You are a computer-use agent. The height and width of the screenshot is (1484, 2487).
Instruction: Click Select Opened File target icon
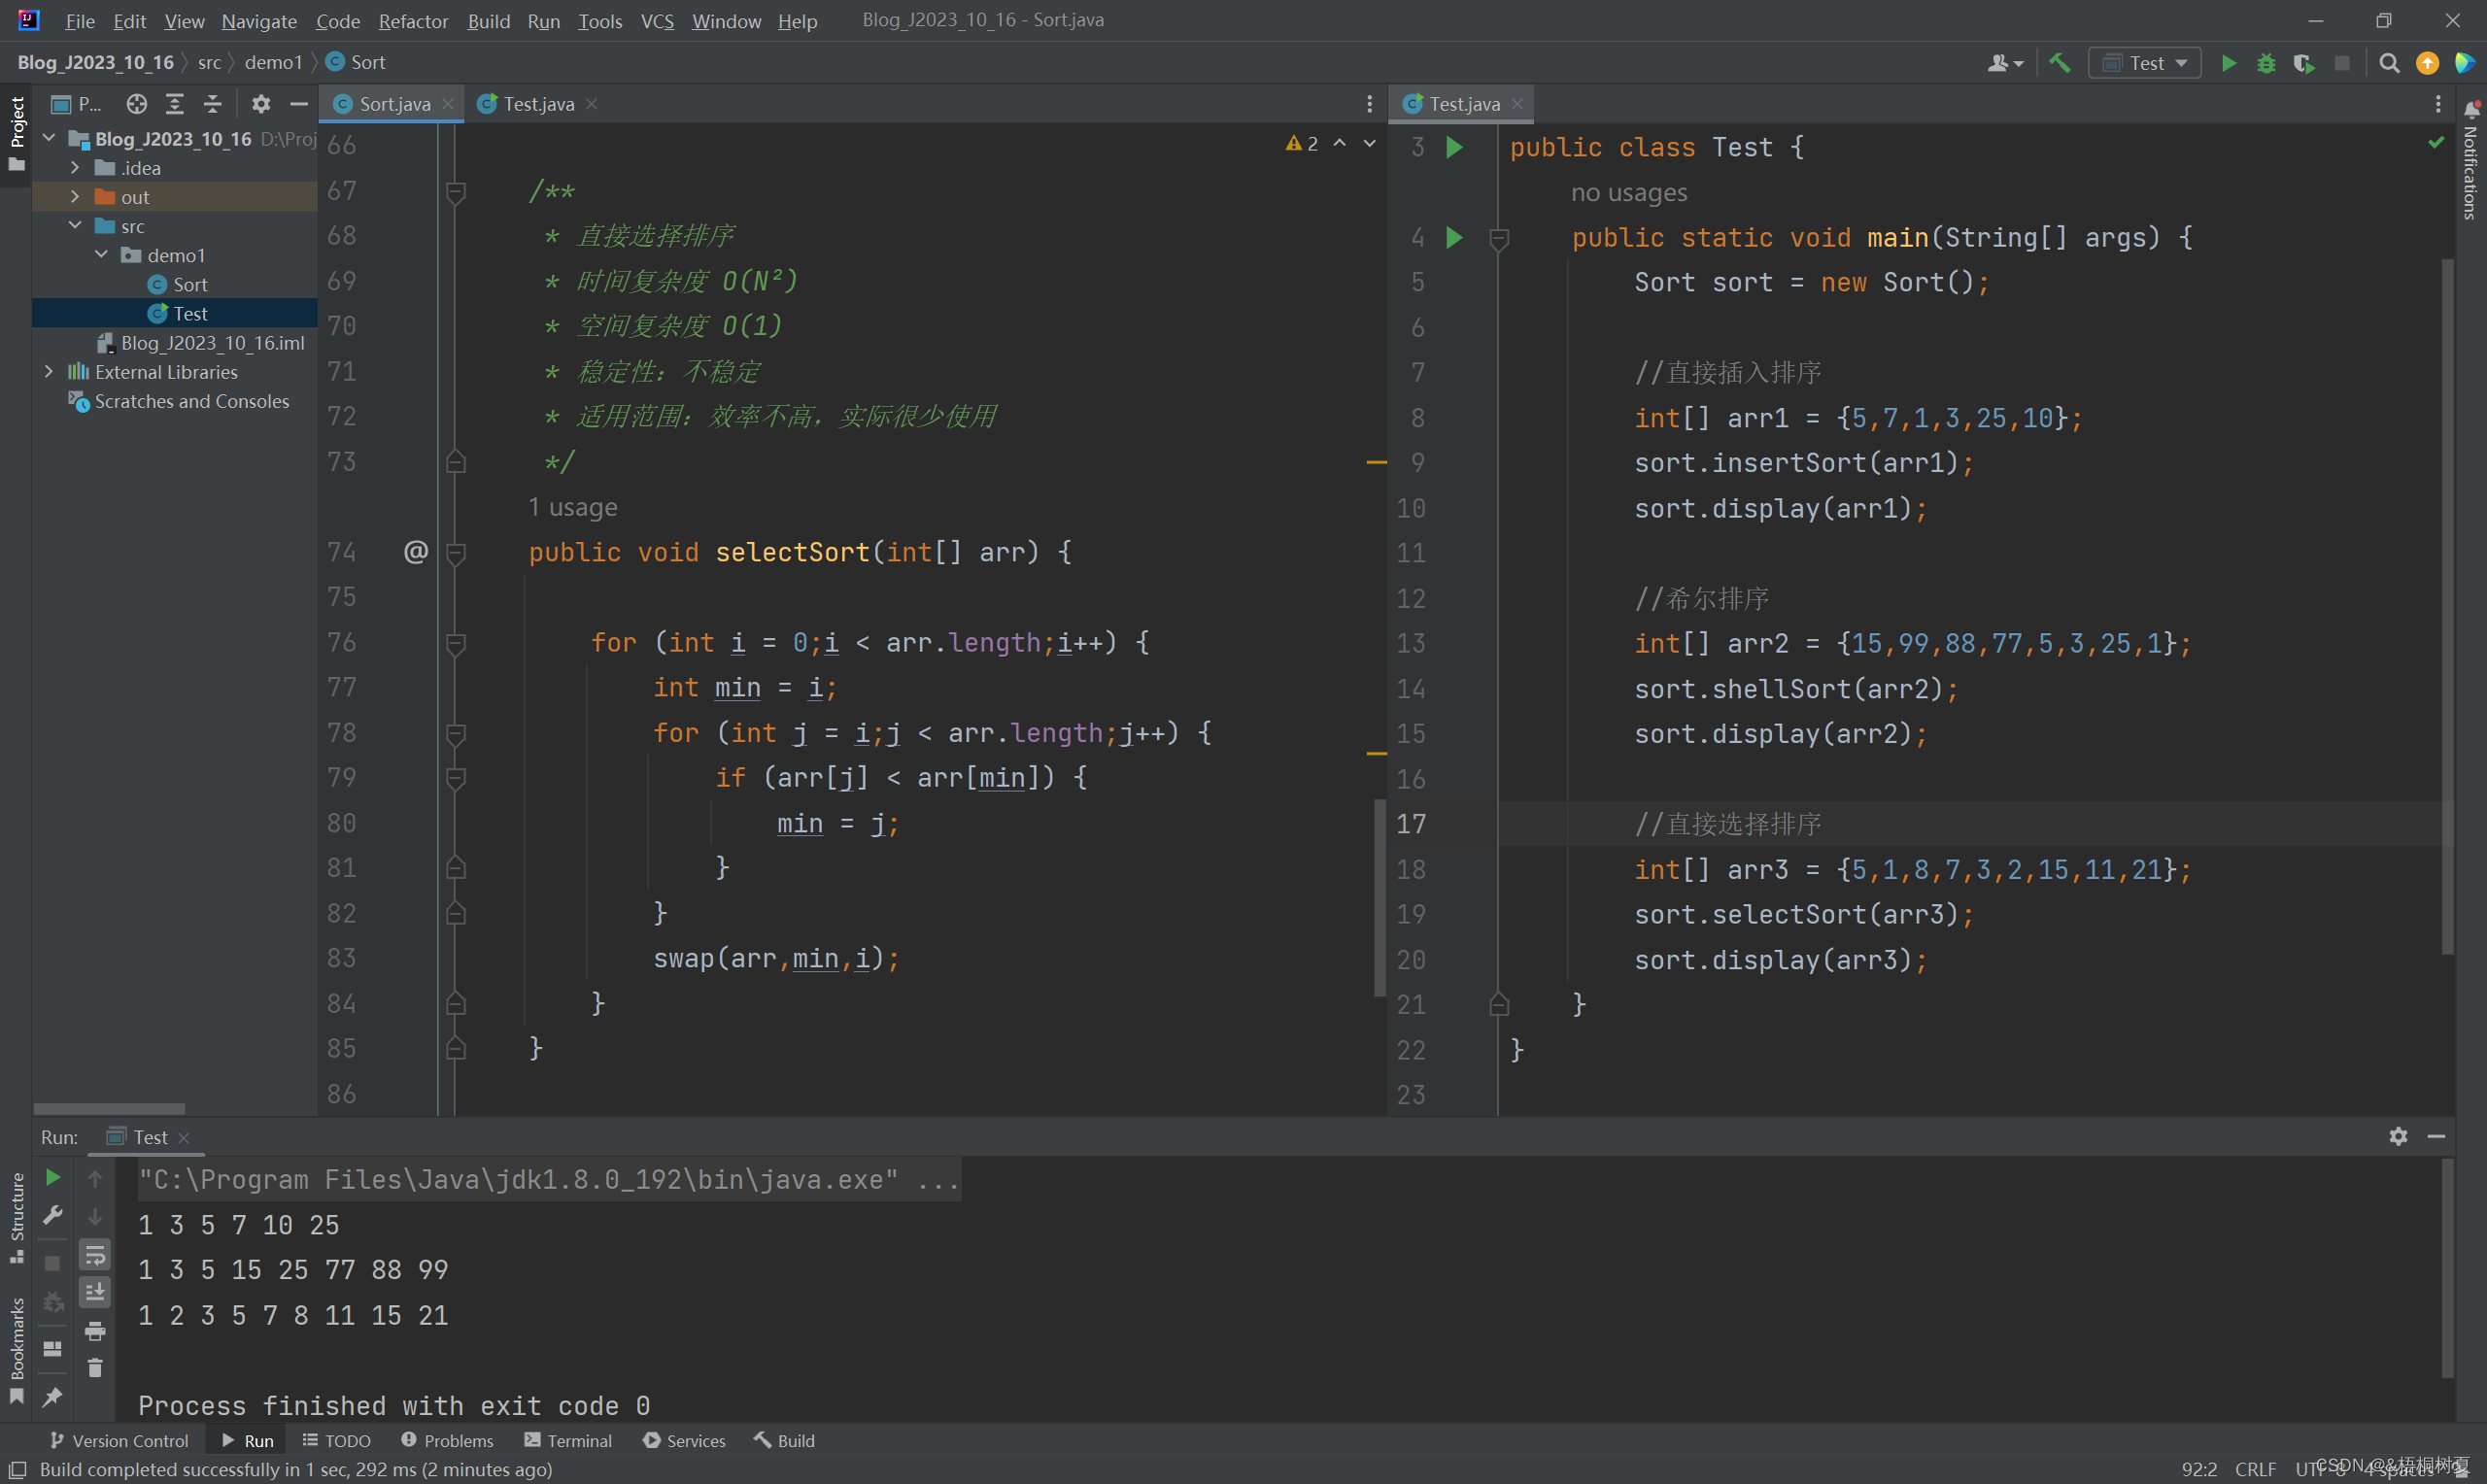[137, 104]
